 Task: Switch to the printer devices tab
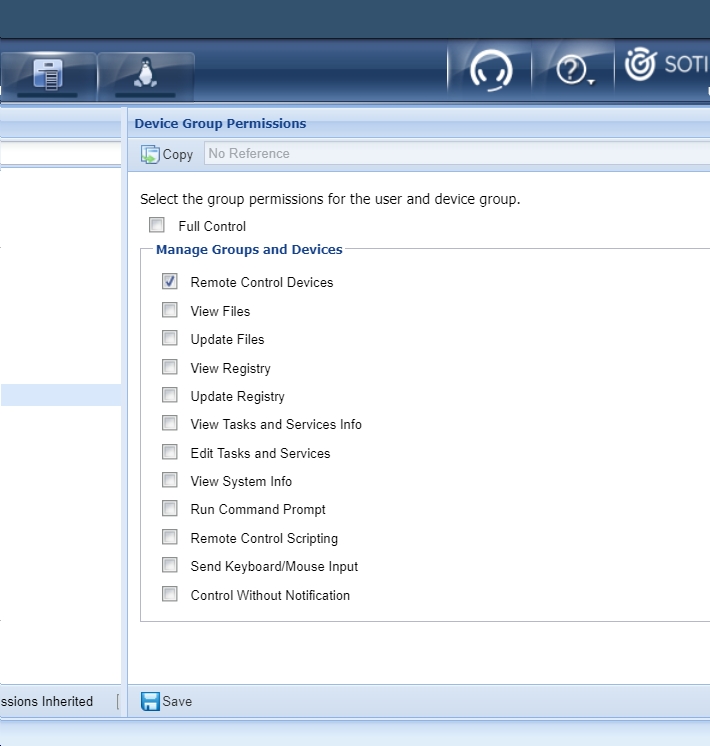[x=48, y=74]
